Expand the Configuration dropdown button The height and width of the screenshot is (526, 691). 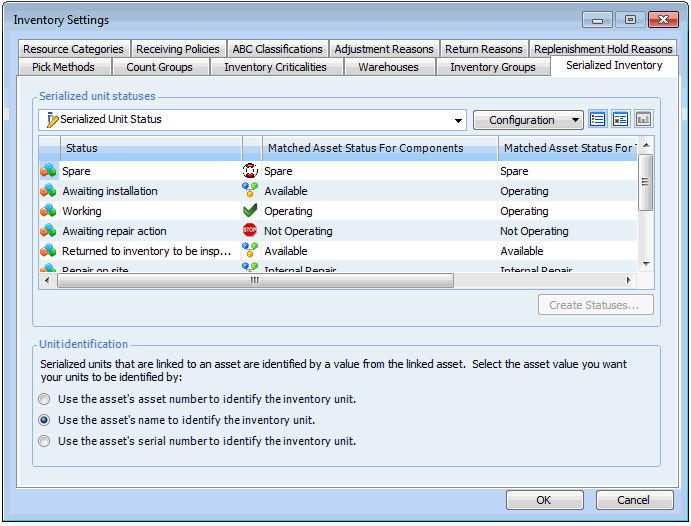(x=528, y=120)
